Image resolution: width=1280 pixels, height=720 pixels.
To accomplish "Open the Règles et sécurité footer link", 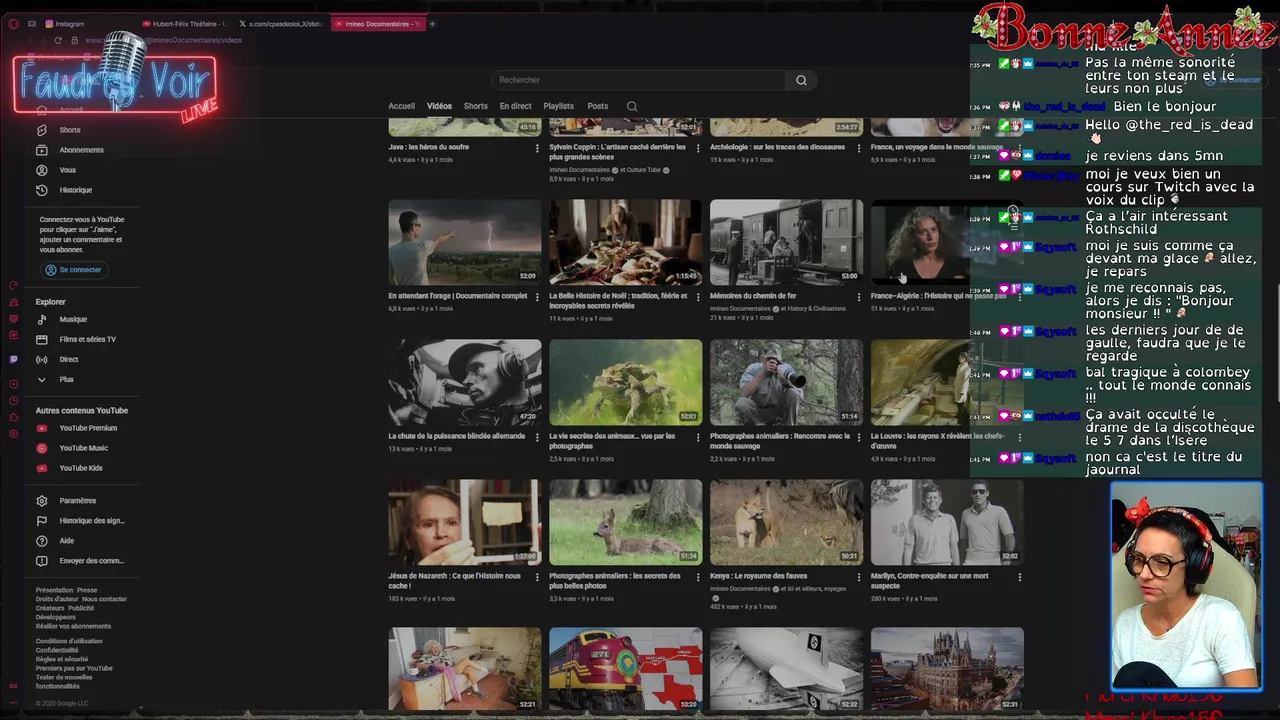I will (x=62, y=659).
